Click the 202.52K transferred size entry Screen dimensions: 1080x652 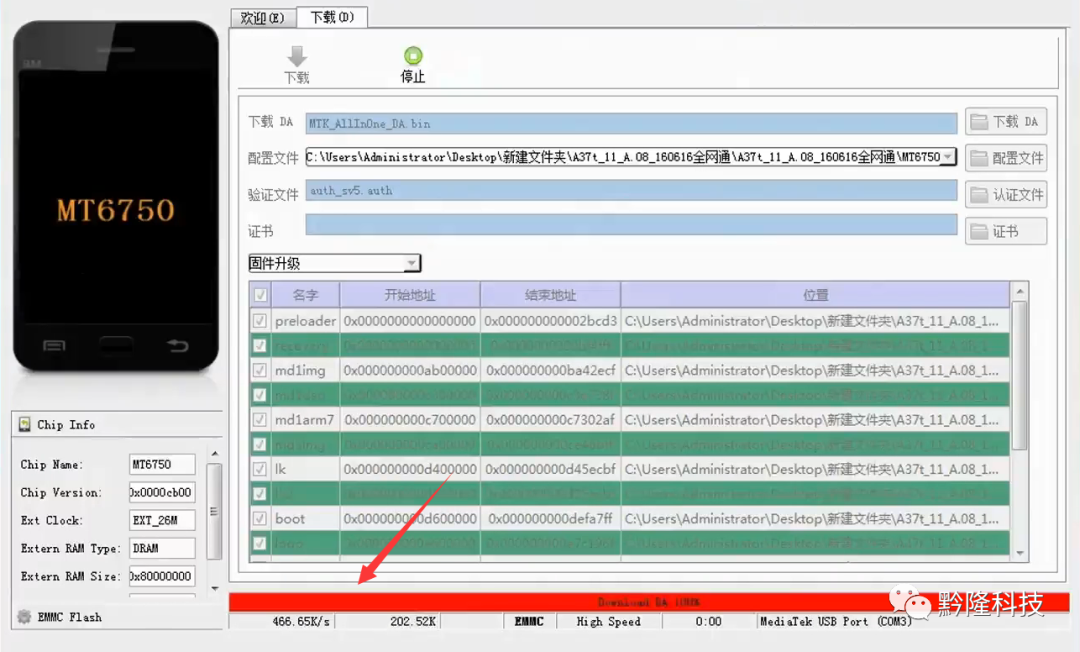pyautogui.click(x=413, y=622)
